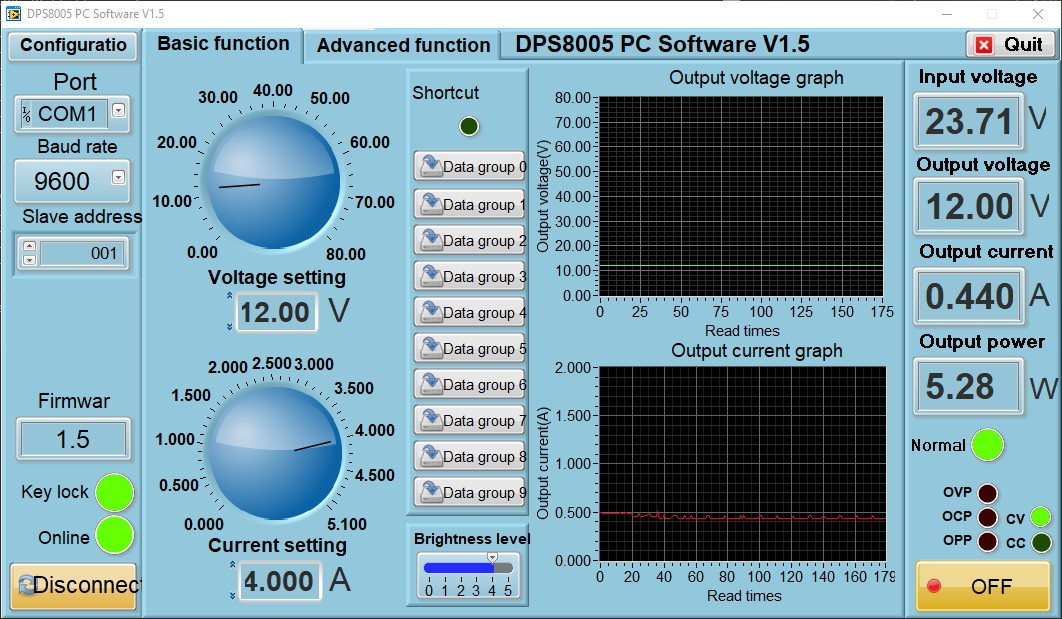Screen dimensions: 1062x619
Task: Click the Output current graph plot
Action: (742, 464)
